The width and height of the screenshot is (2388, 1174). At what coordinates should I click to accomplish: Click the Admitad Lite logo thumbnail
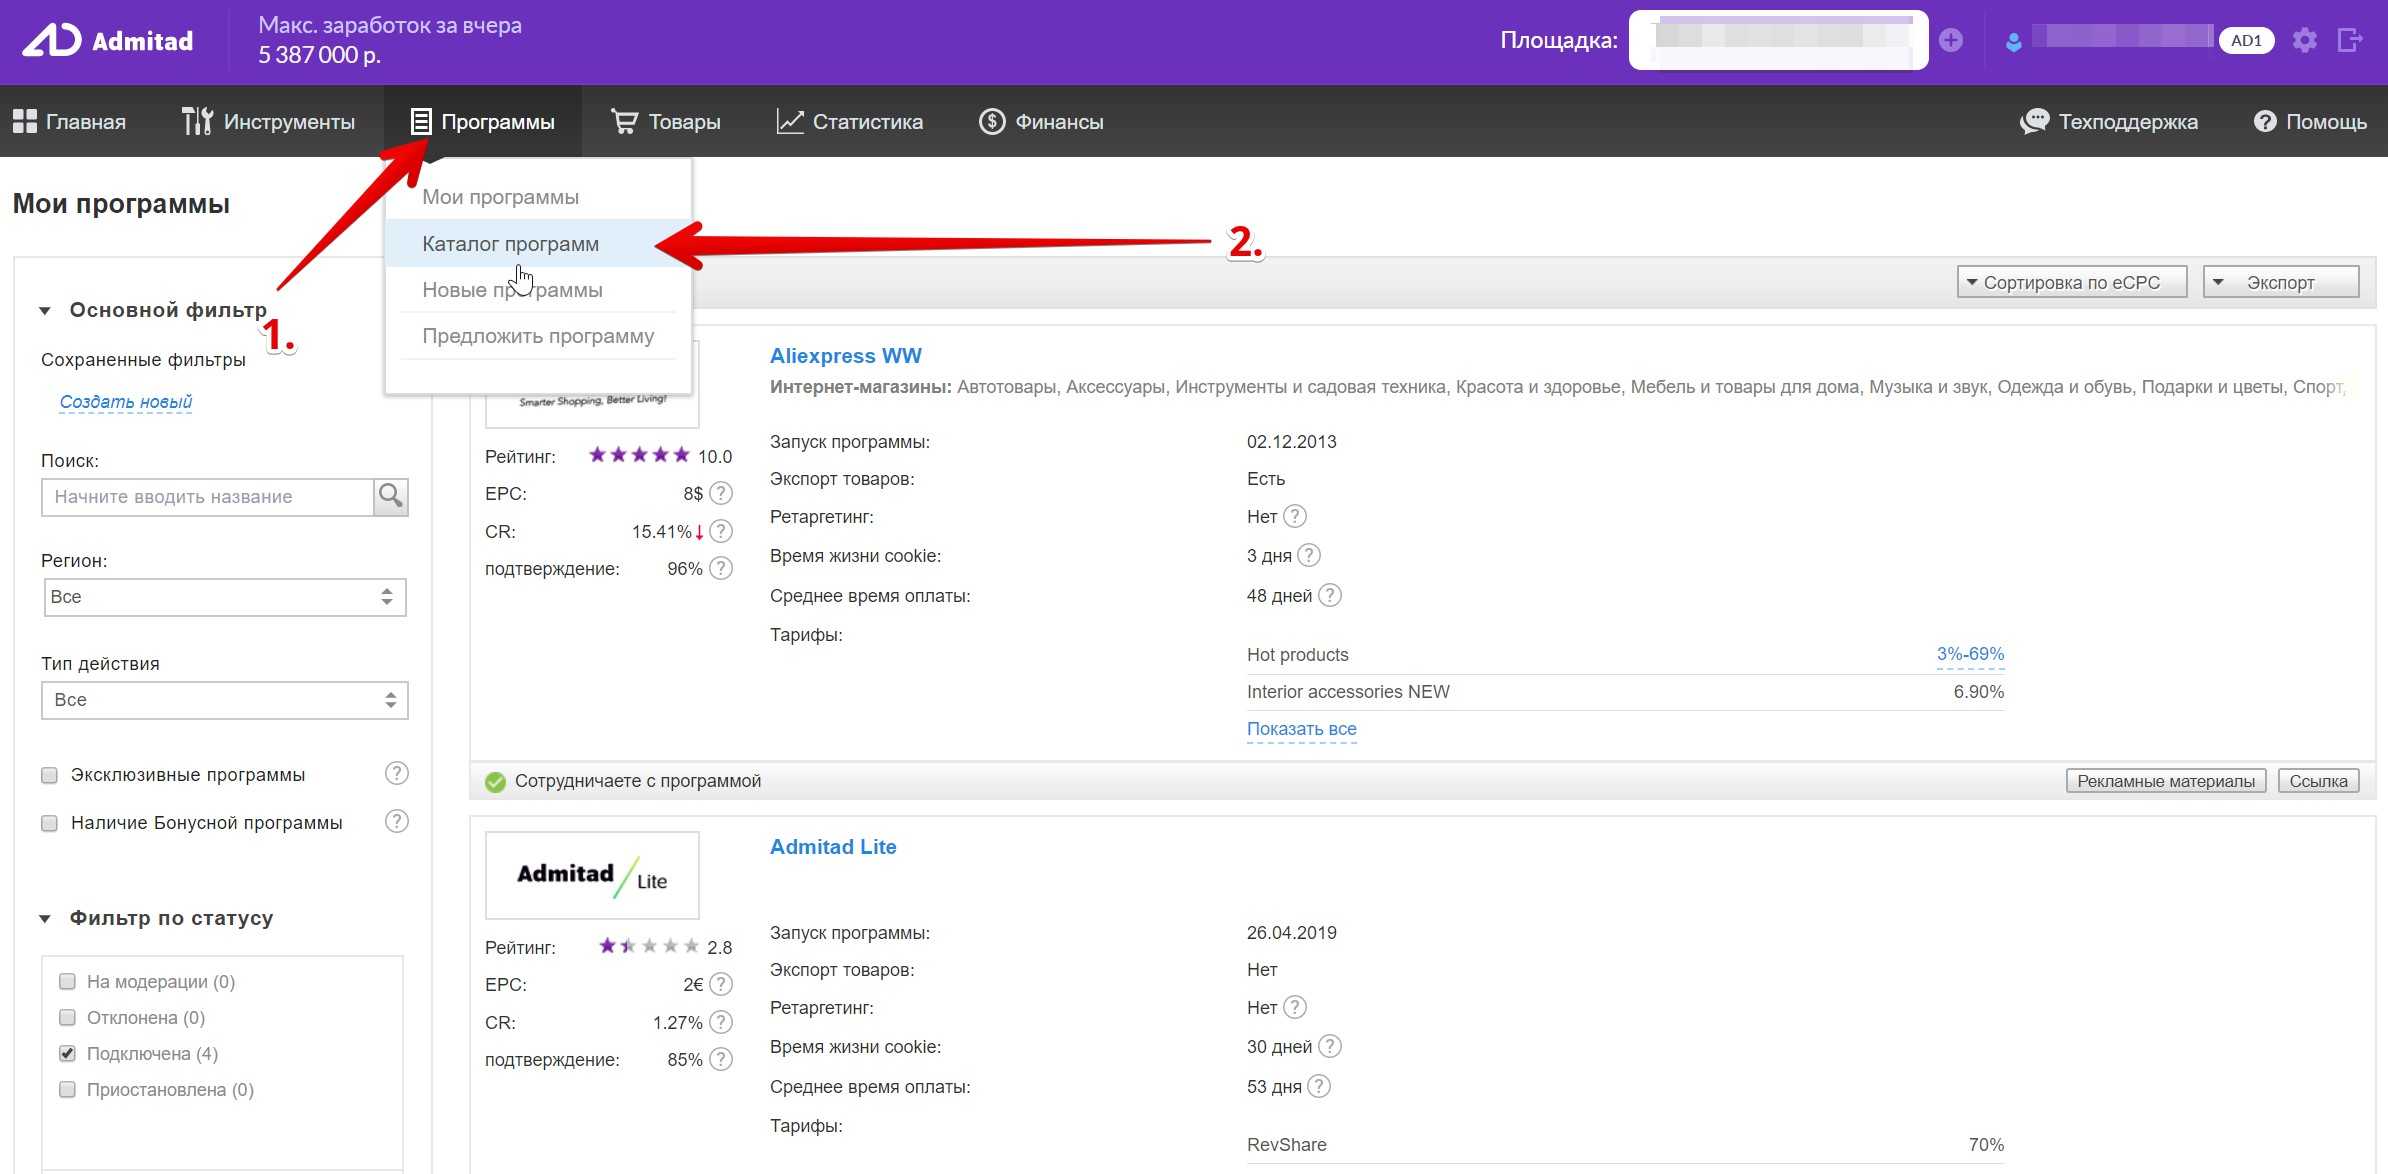point(592,875)
